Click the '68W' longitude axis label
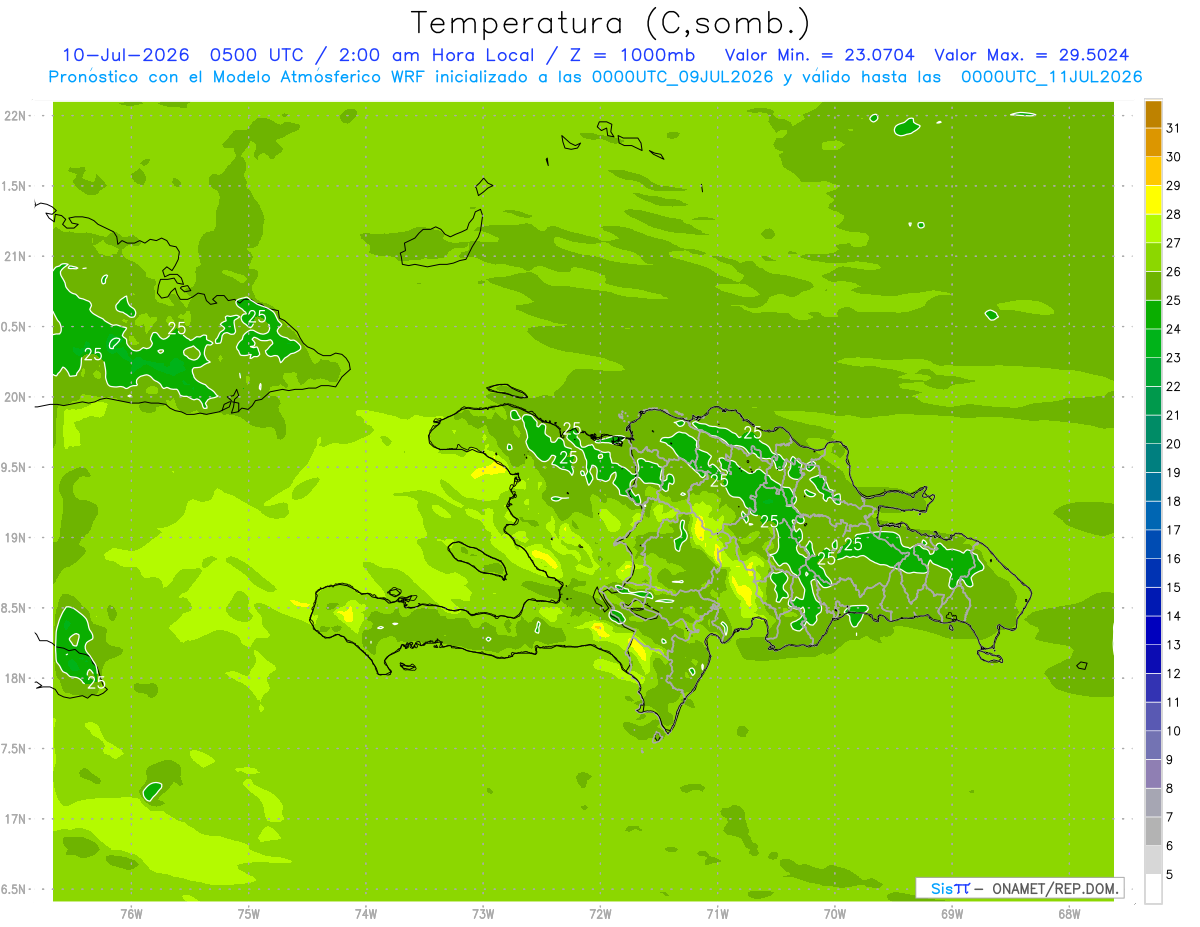The image size is (1200, 927). tap(1068, 915)
